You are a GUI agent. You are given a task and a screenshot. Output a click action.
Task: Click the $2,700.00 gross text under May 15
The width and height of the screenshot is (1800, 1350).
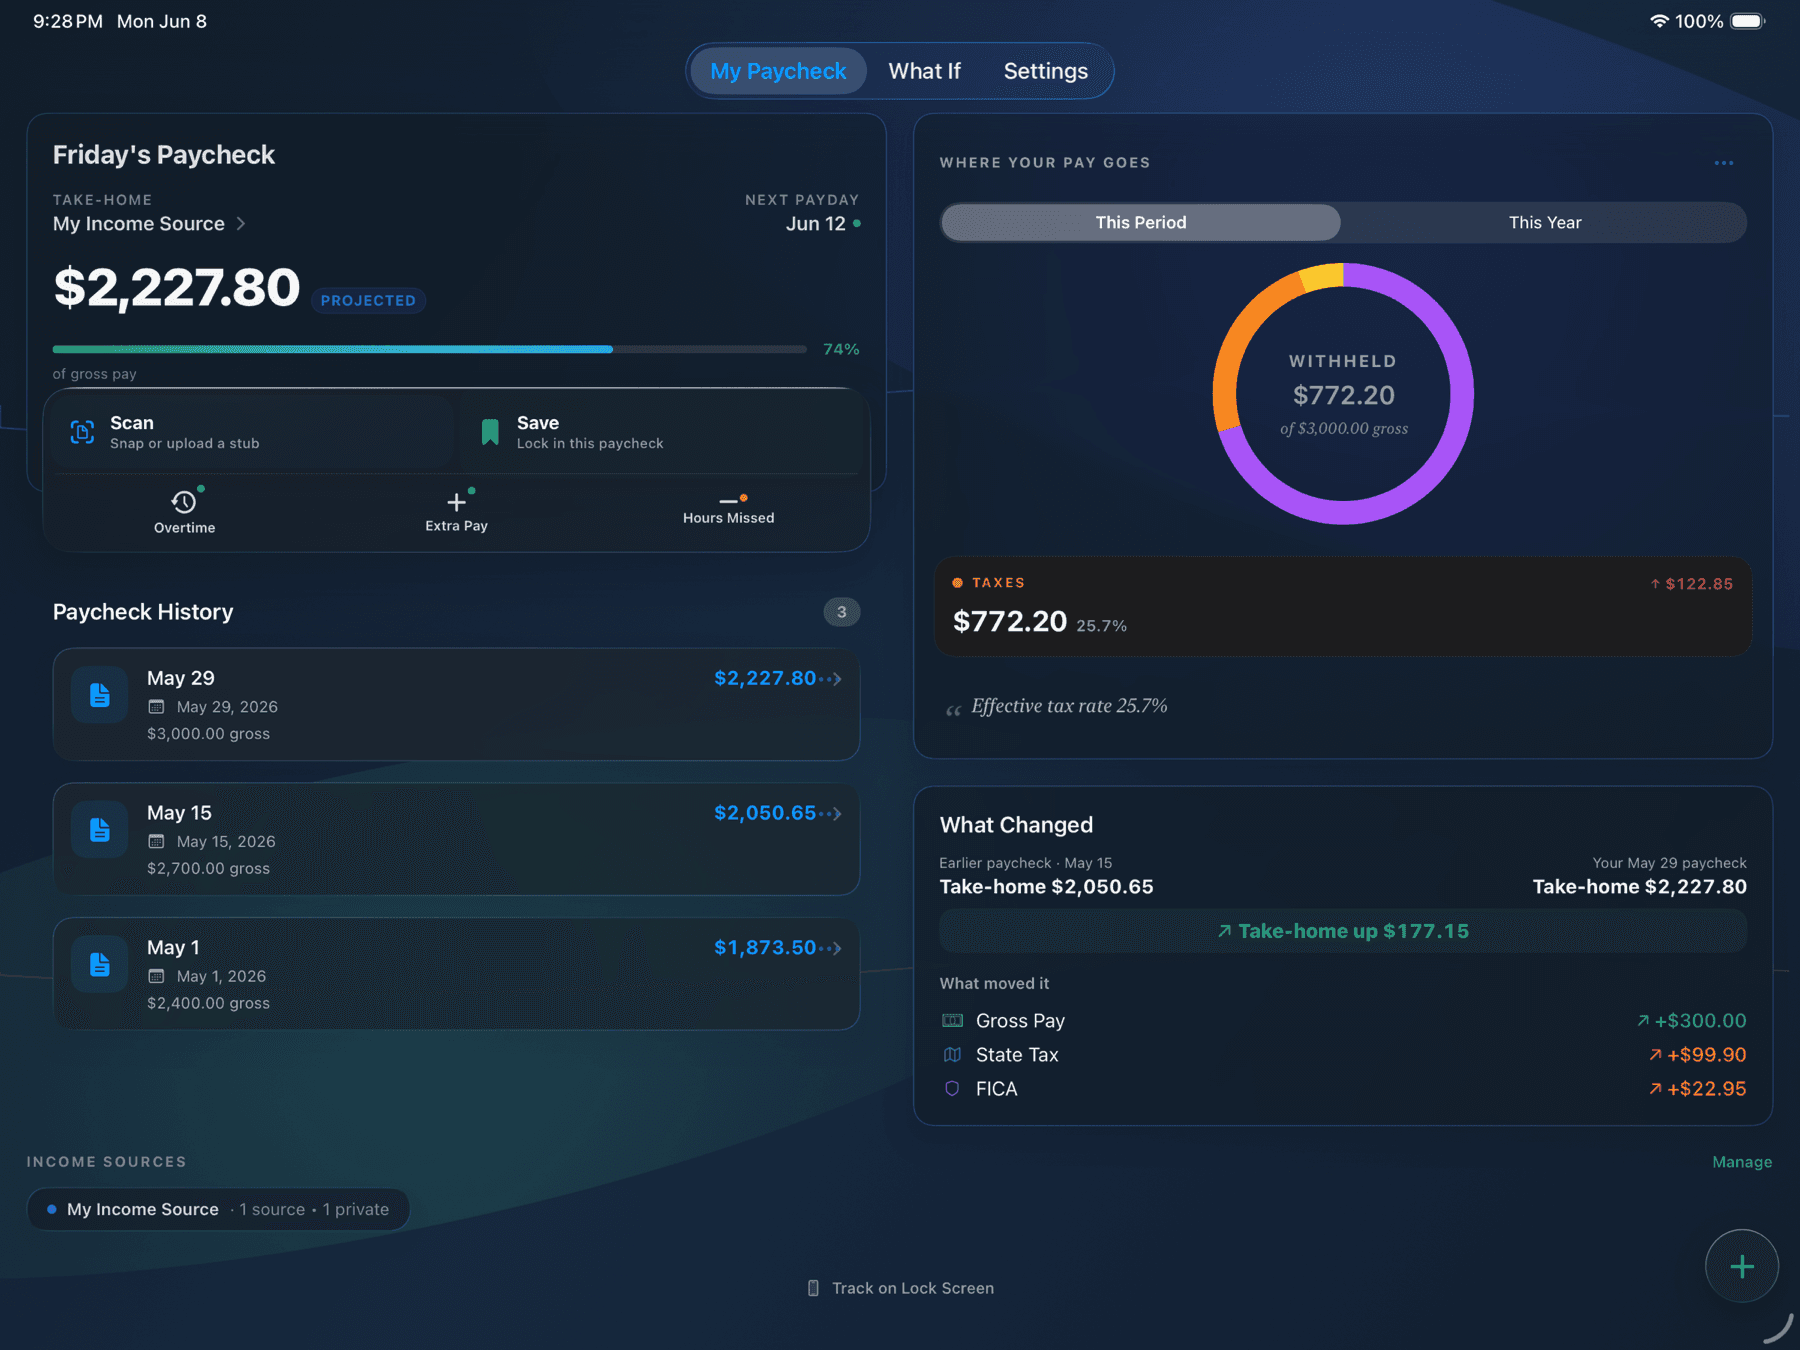click(208, 869)
